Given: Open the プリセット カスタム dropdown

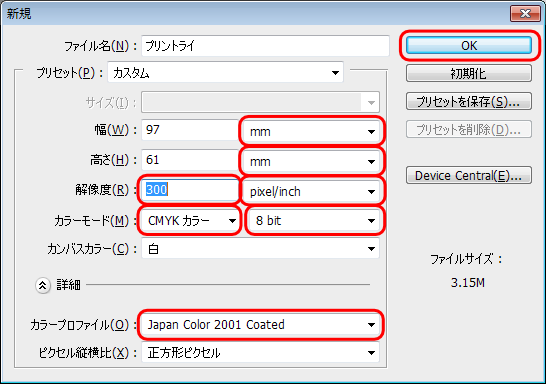Looking at the screenshot, I should pyautogui.click(x=226, y=73).
